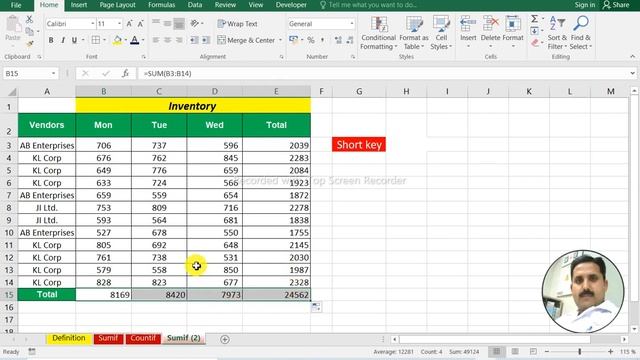Toggle Underline formatting

[x=74, y=40]
